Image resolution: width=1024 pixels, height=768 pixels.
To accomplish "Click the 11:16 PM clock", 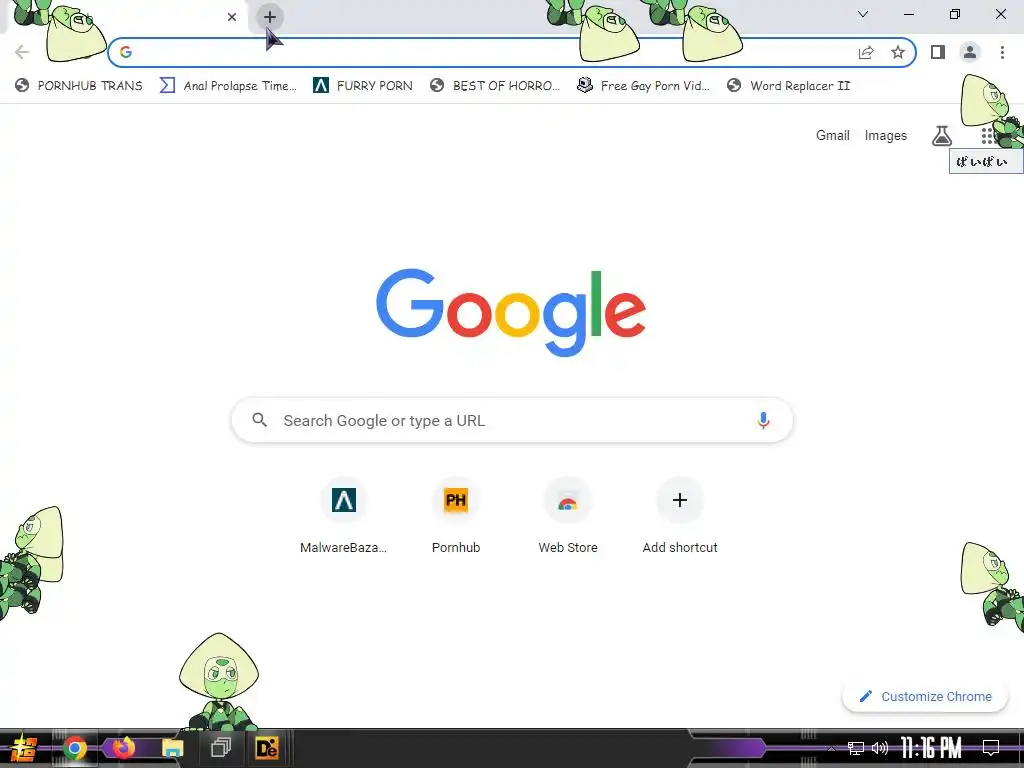I will click(x=931, y=748).
